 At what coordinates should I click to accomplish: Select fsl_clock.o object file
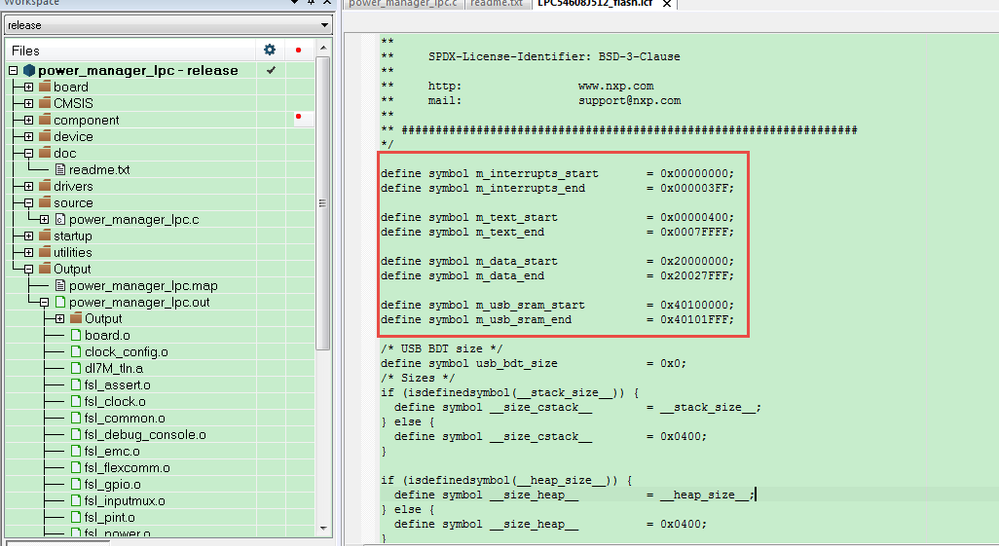tap(115, 401)
